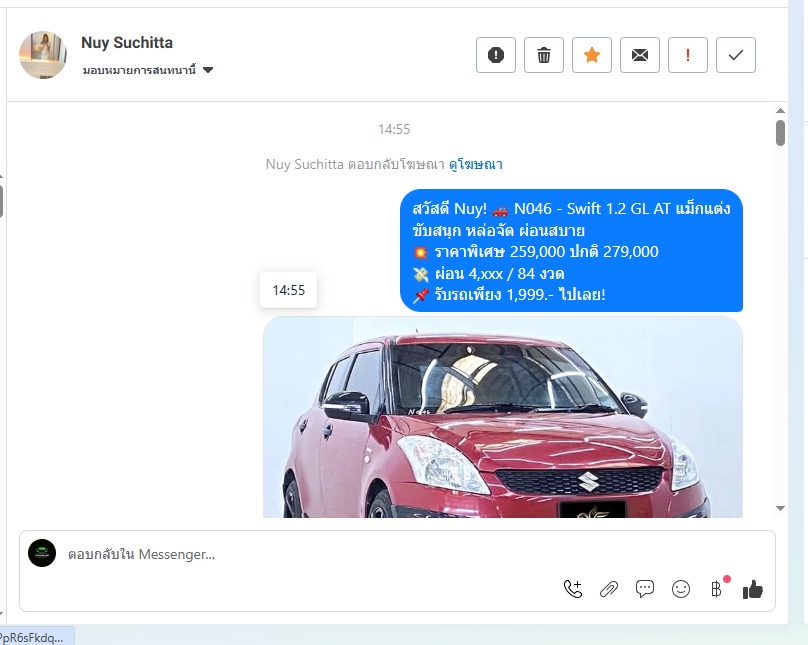Click the blue Swift 1.2 GL message bubble
The width and height of the screenshot is (808, 645).
[571, 251]
